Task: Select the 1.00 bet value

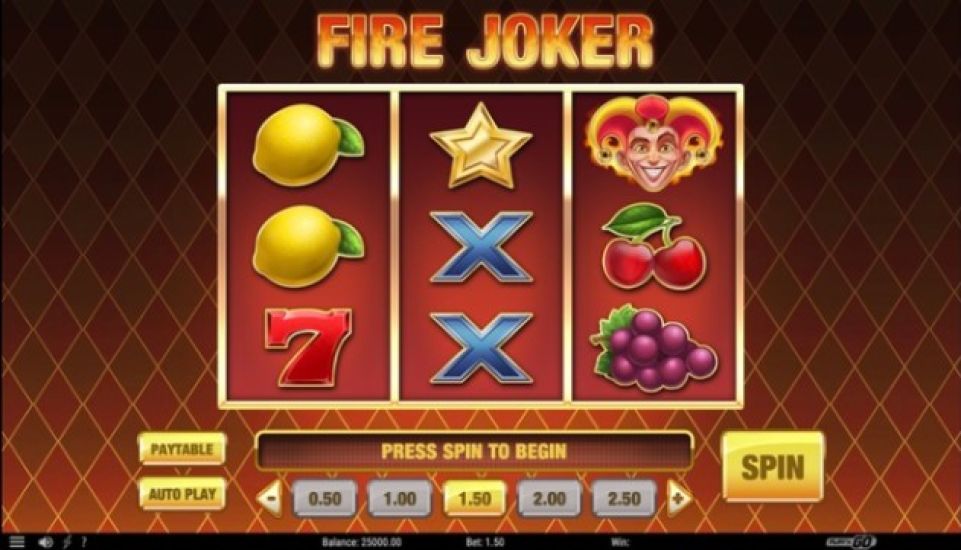Action: pyautogui.click(x=400, y=498)
